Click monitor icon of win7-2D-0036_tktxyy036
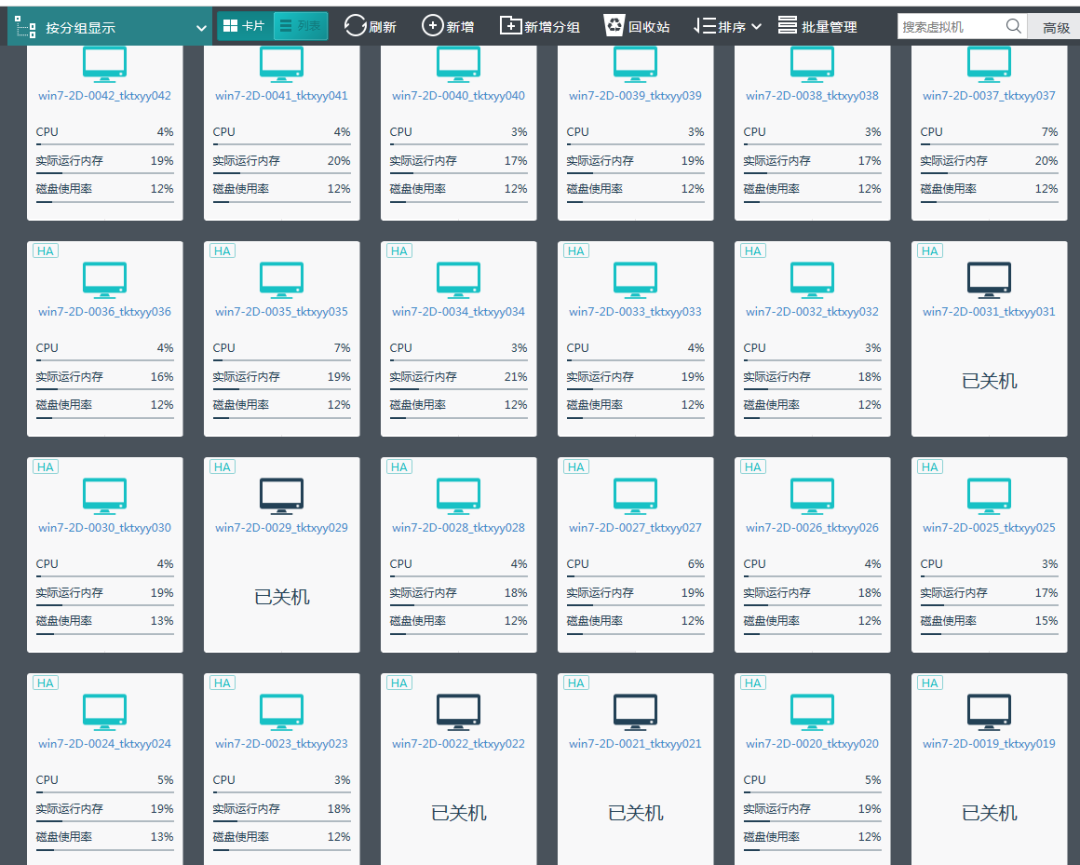Viewport: 1080px width, 865px height. (x=105, y=280)
